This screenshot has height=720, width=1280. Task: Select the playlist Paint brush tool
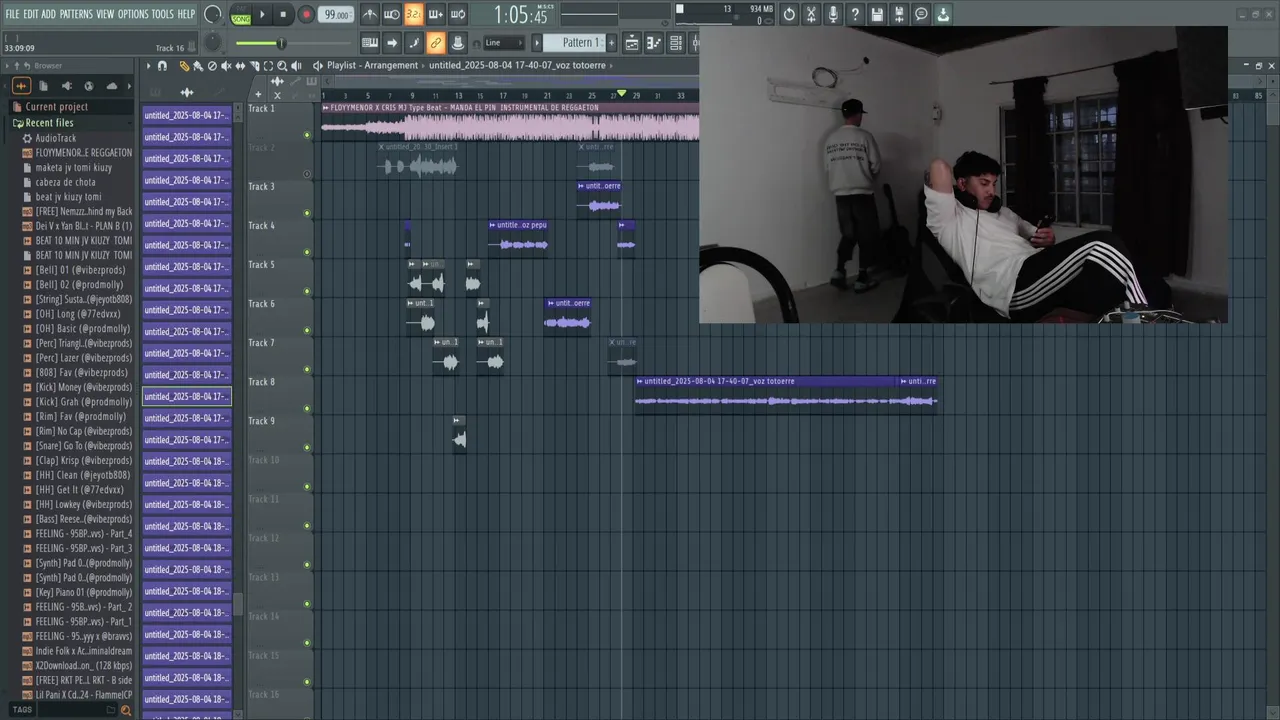click(x=197, y=66)
